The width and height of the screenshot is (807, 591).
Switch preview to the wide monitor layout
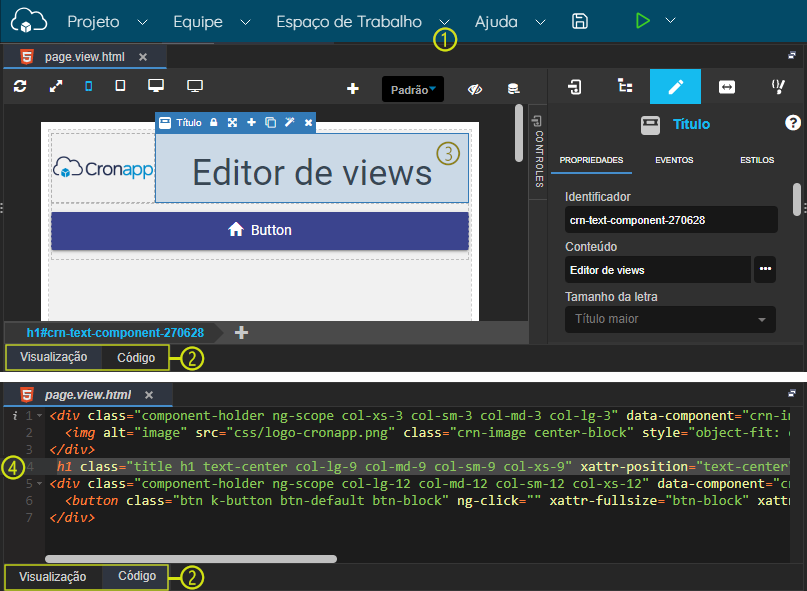(x=195, y=85)
